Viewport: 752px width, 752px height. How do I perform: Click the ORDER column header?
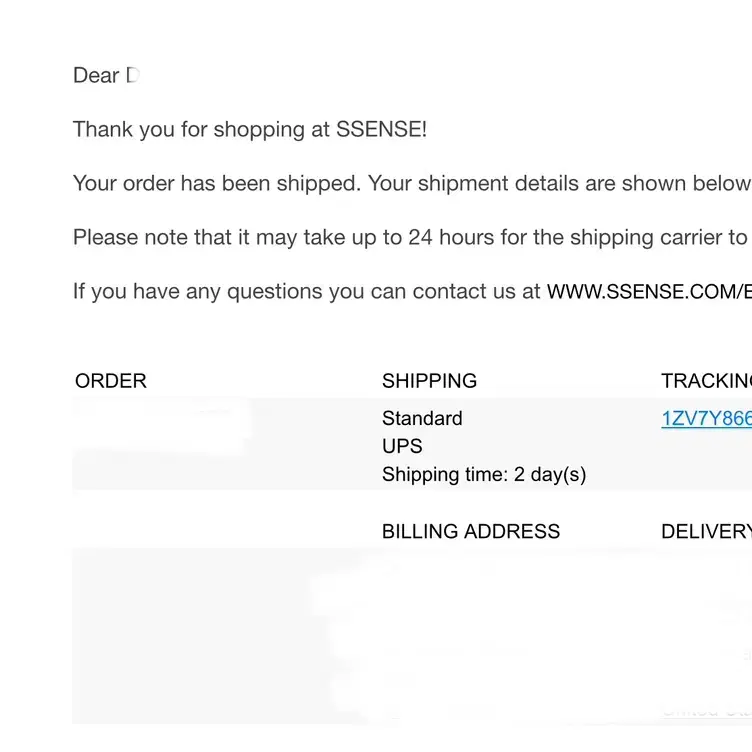(x=111, y=381)
